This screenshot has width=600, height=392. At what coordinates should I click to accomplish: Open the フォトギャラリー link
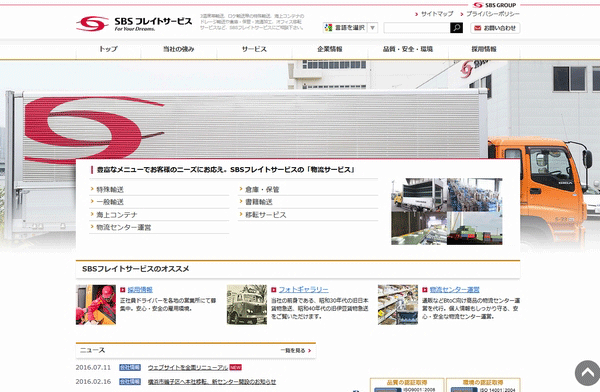tap(303, 290)
